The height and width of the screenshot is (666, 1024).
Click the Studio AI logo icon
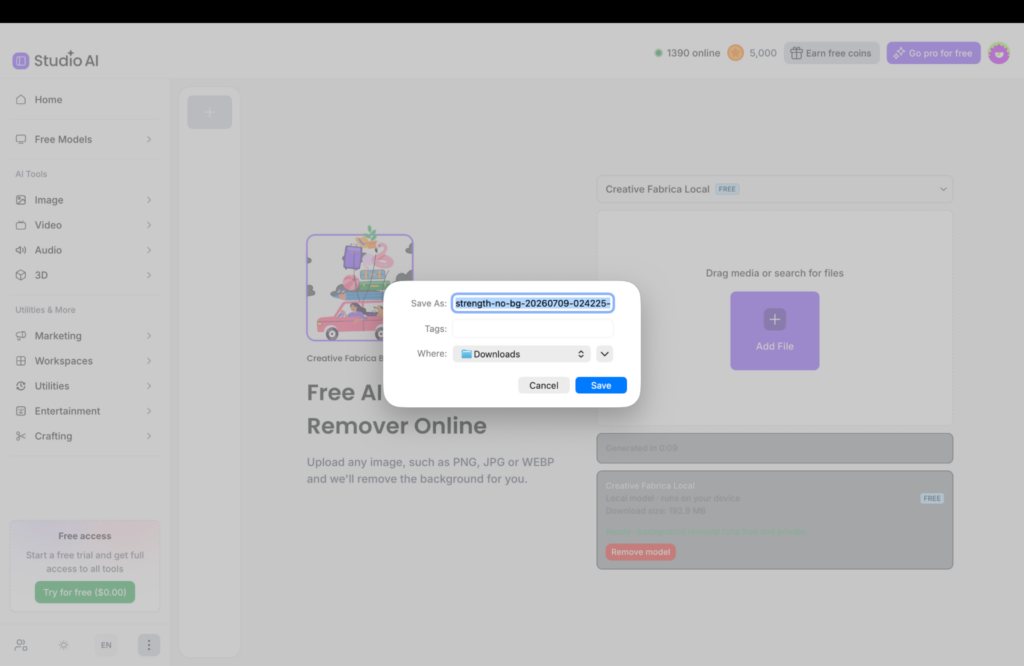coord(21,61)
